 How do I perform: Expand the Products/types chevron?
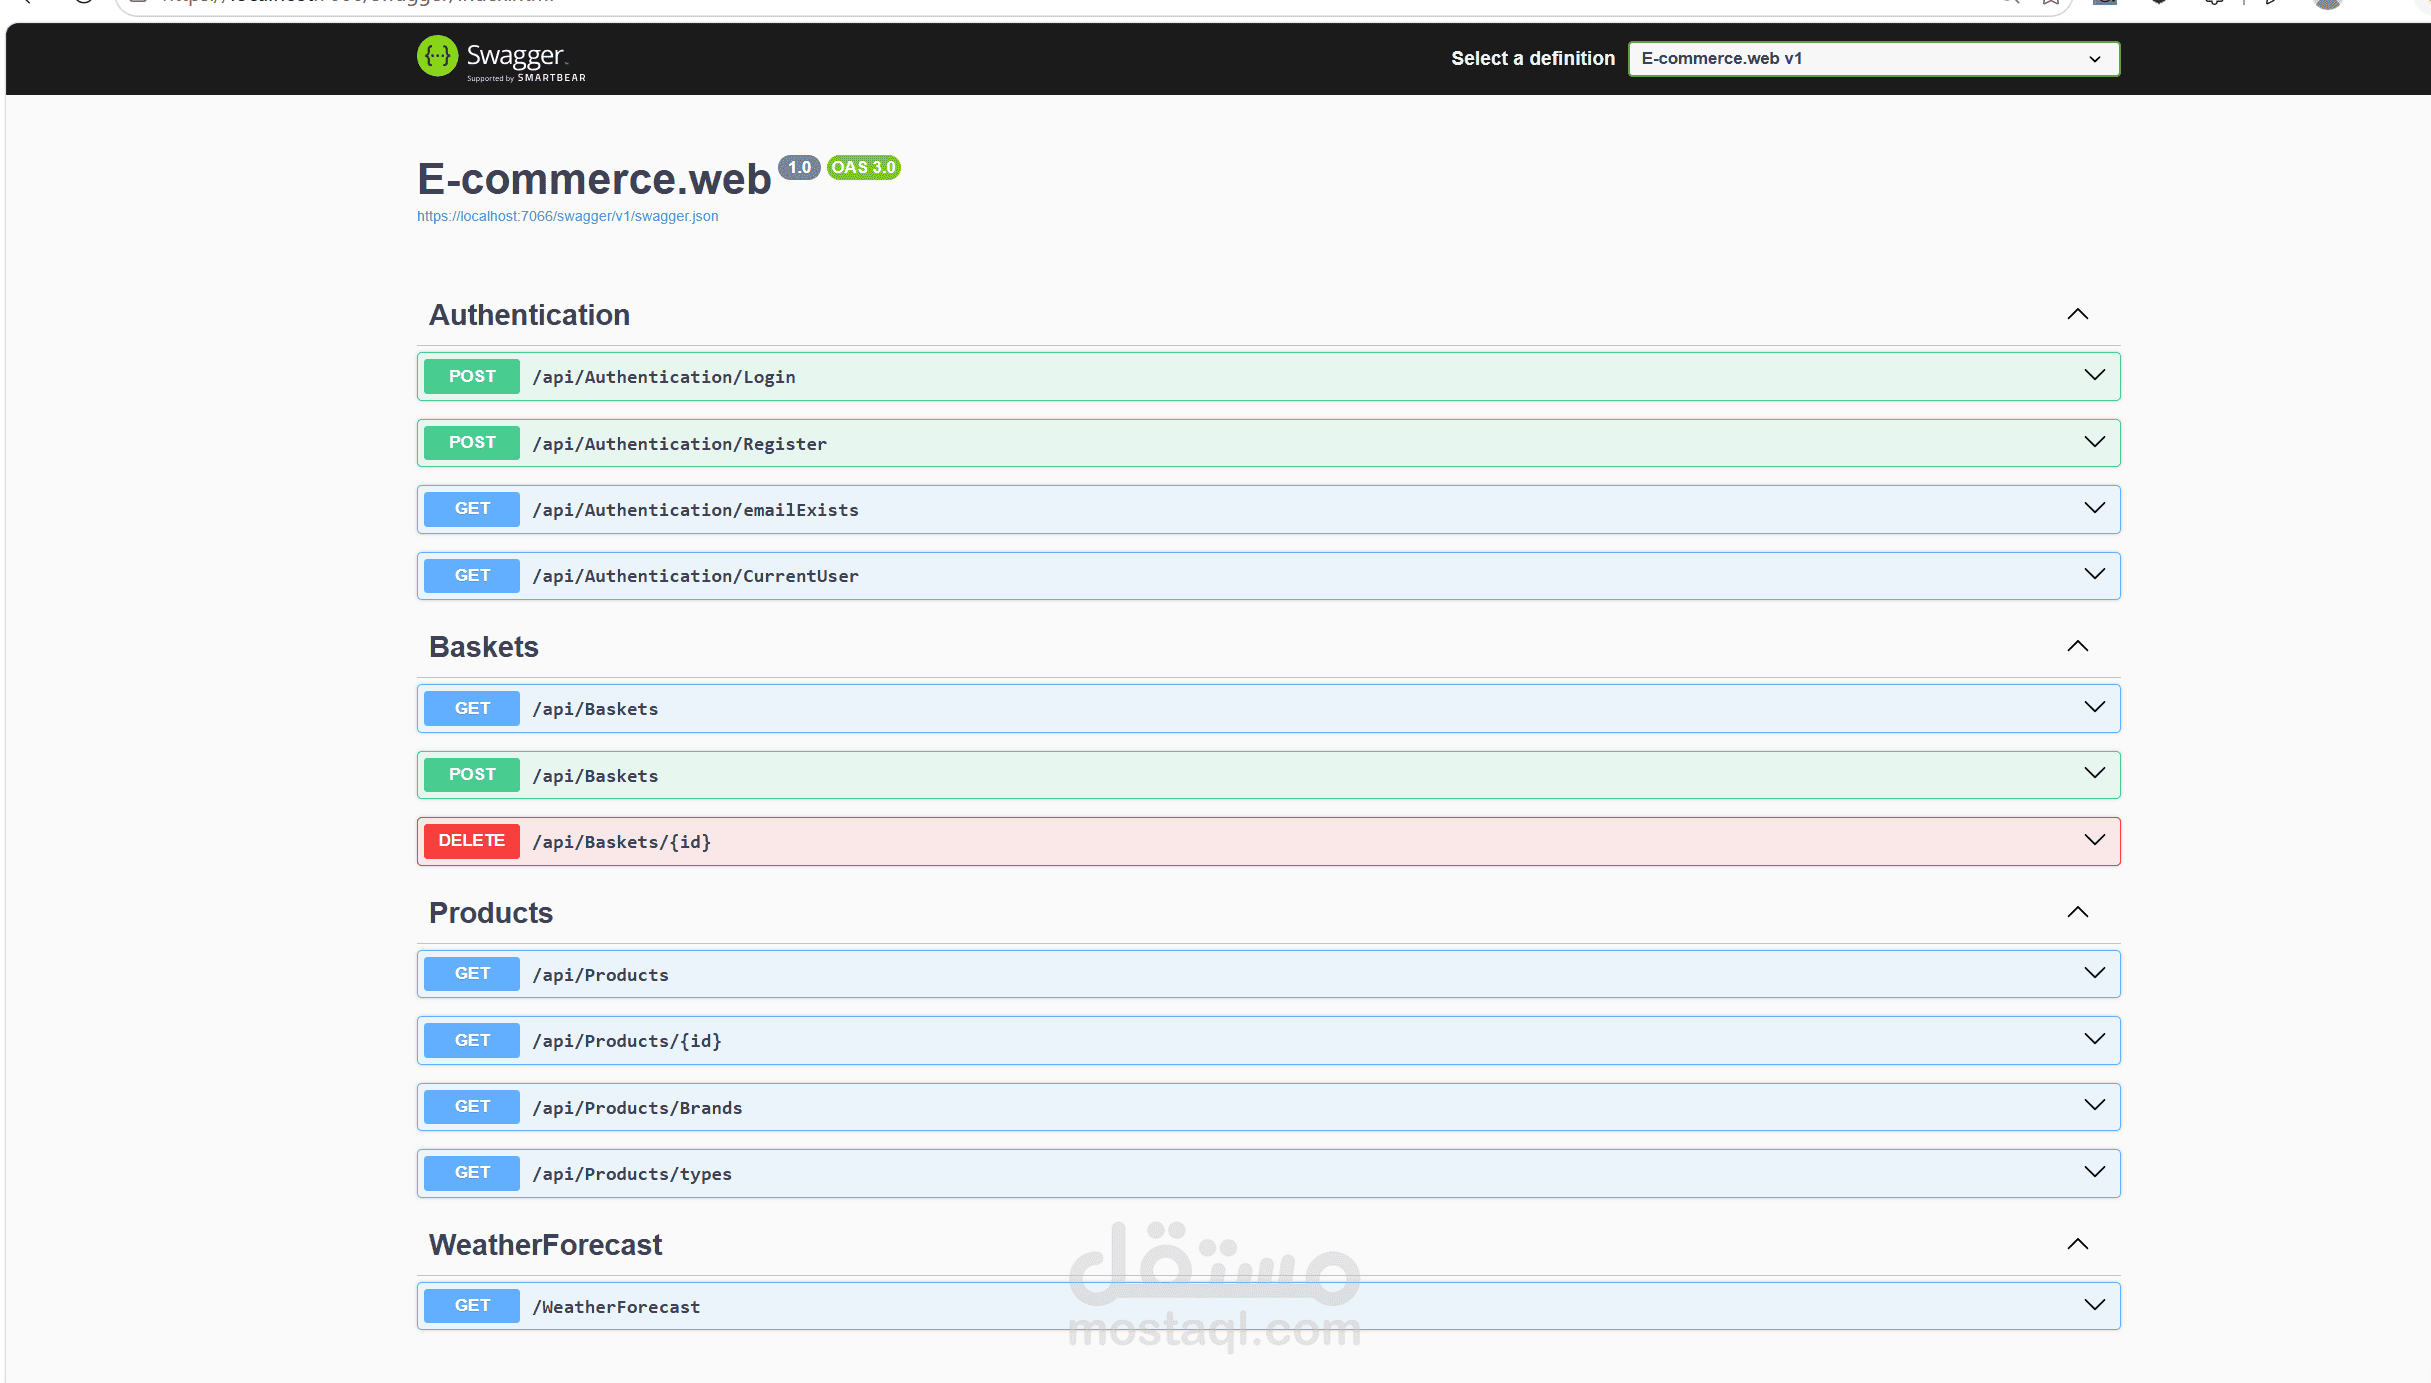[x=2094, y=1173]
